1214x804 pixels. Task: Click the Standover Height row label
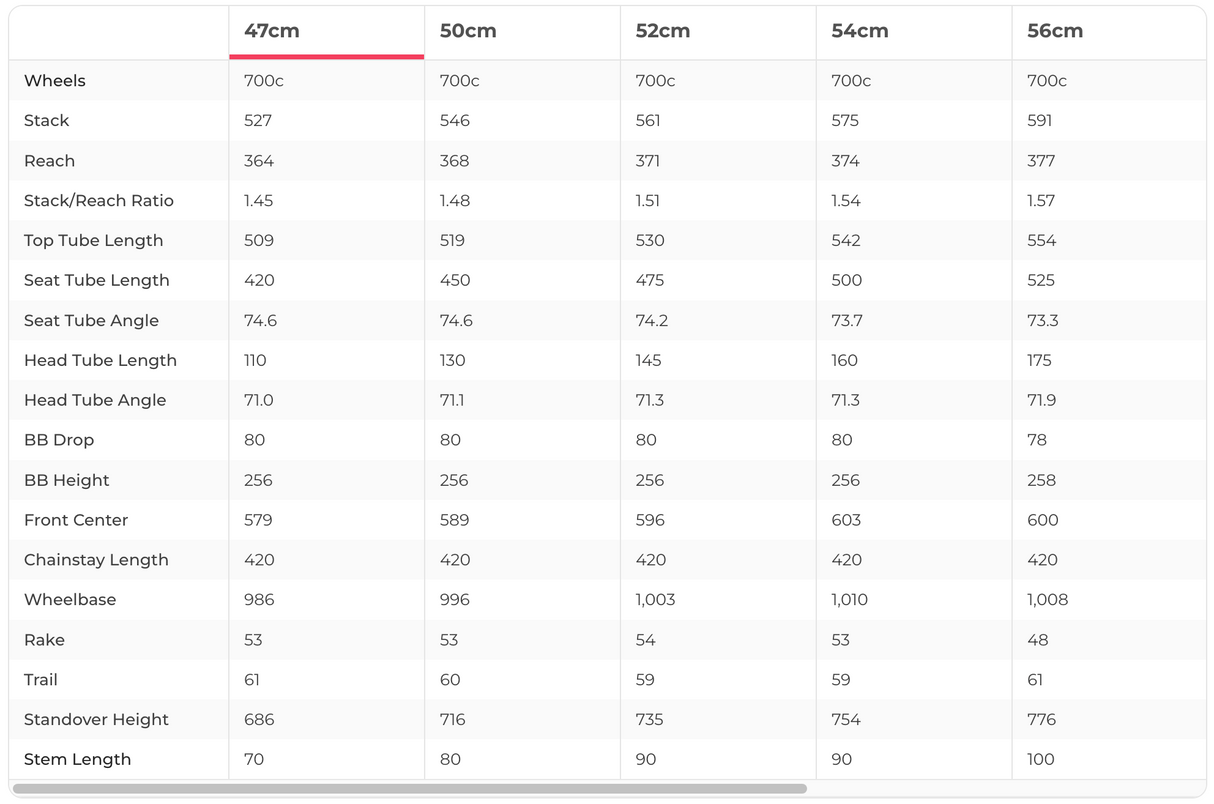click(96, 720)
